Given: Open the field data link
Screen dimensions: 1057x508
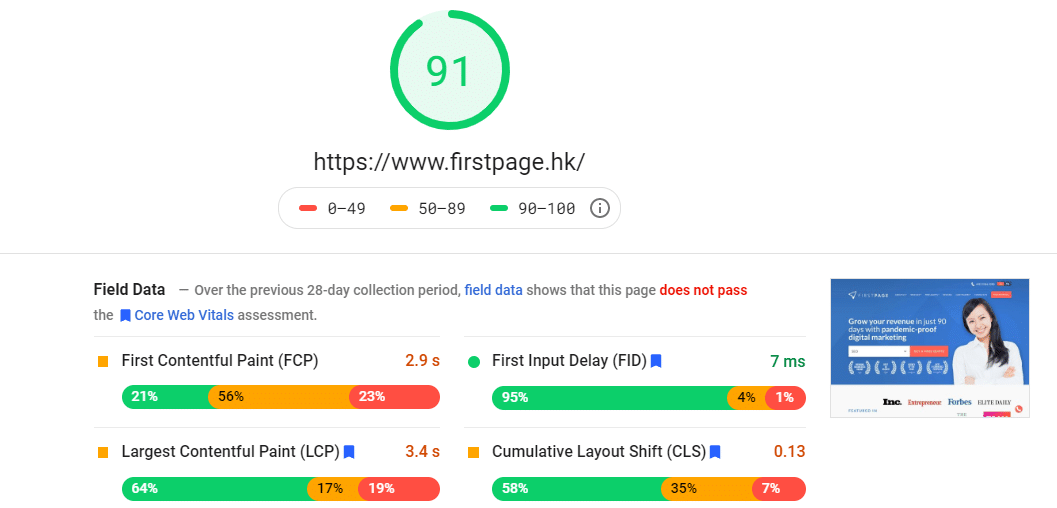Looking at the screenshot, I should [493, 290].
